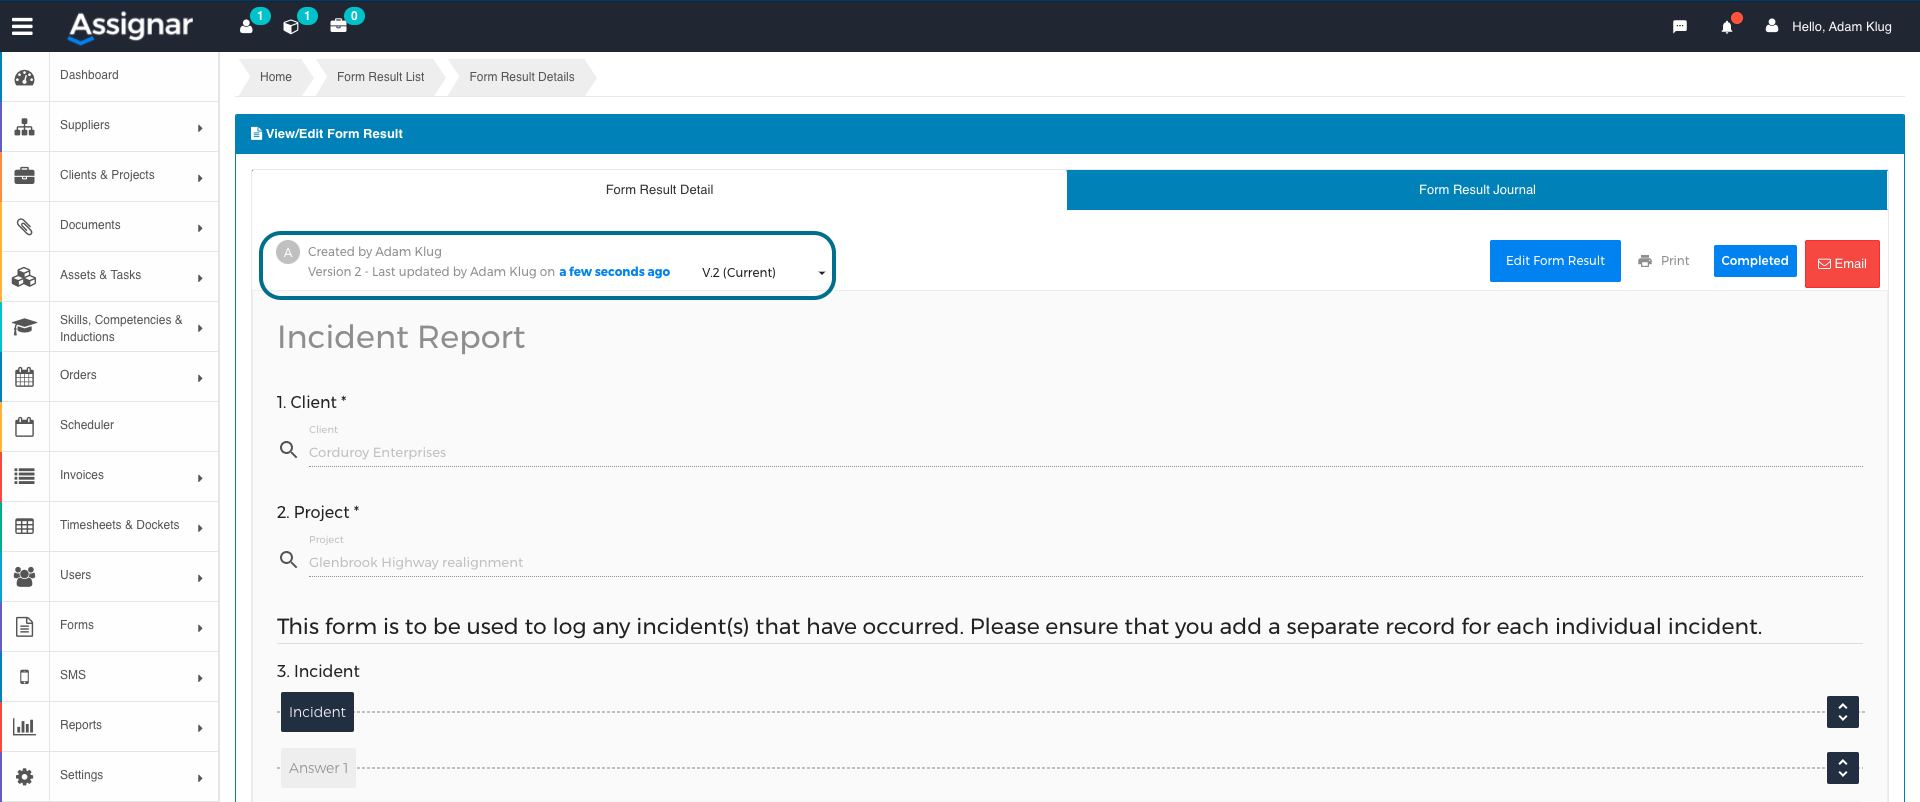Expand the Assets & Tasks menu arrow

(x=200, y=278)
